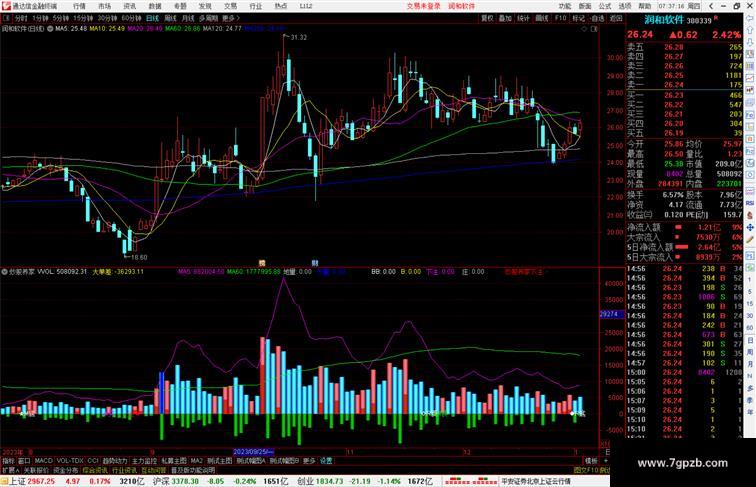Click the 上证 2967.25 index in the status bar
756x487 pixels.
click(32, 481)
